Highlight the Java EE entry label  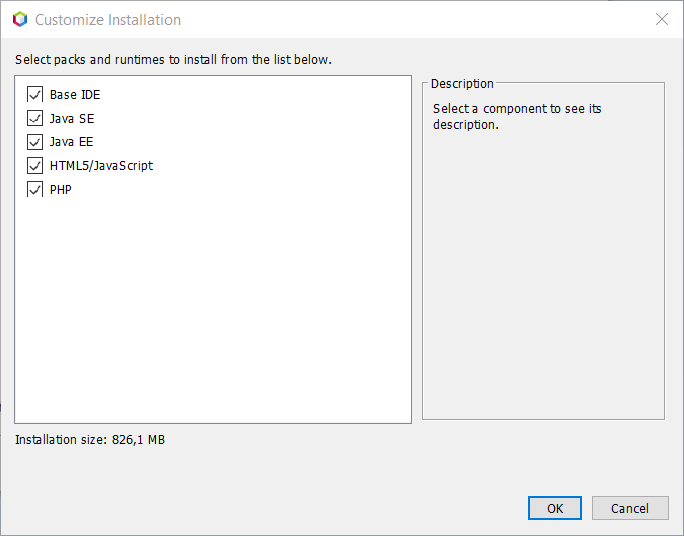[x=72, y=142]
